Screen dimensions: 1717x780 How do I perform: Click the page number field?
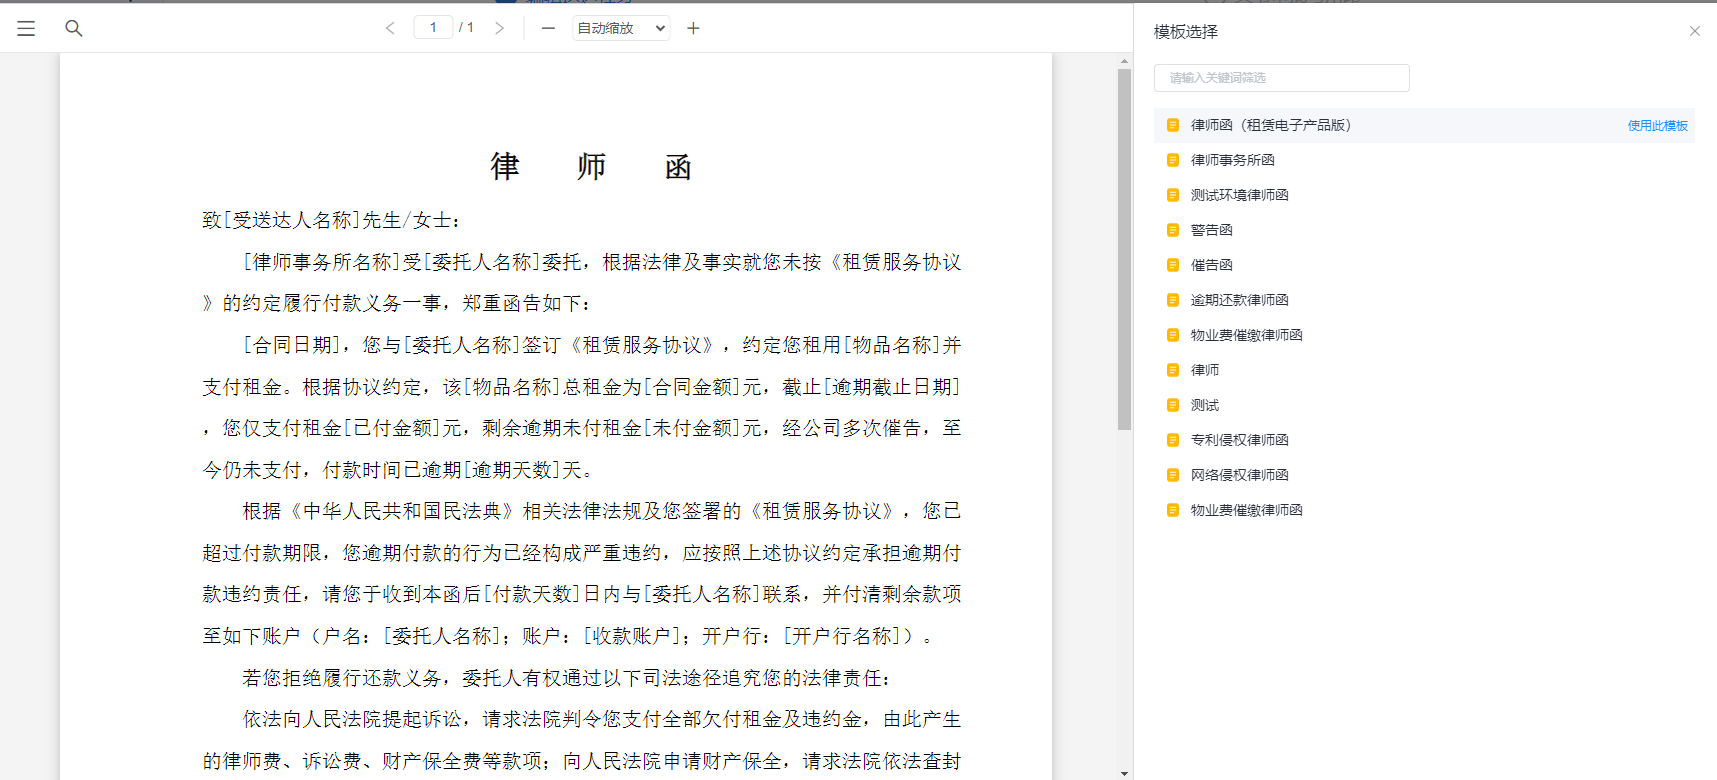pyautogui.click(x=433, y=27)
